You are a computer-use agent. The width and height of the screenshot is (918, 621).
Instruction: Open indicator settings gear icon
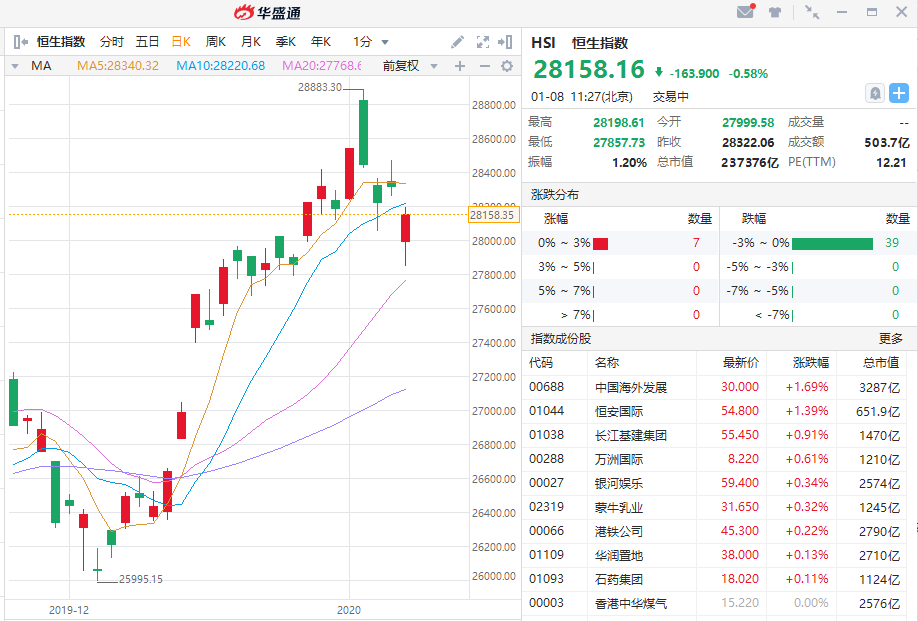[508, 66]
